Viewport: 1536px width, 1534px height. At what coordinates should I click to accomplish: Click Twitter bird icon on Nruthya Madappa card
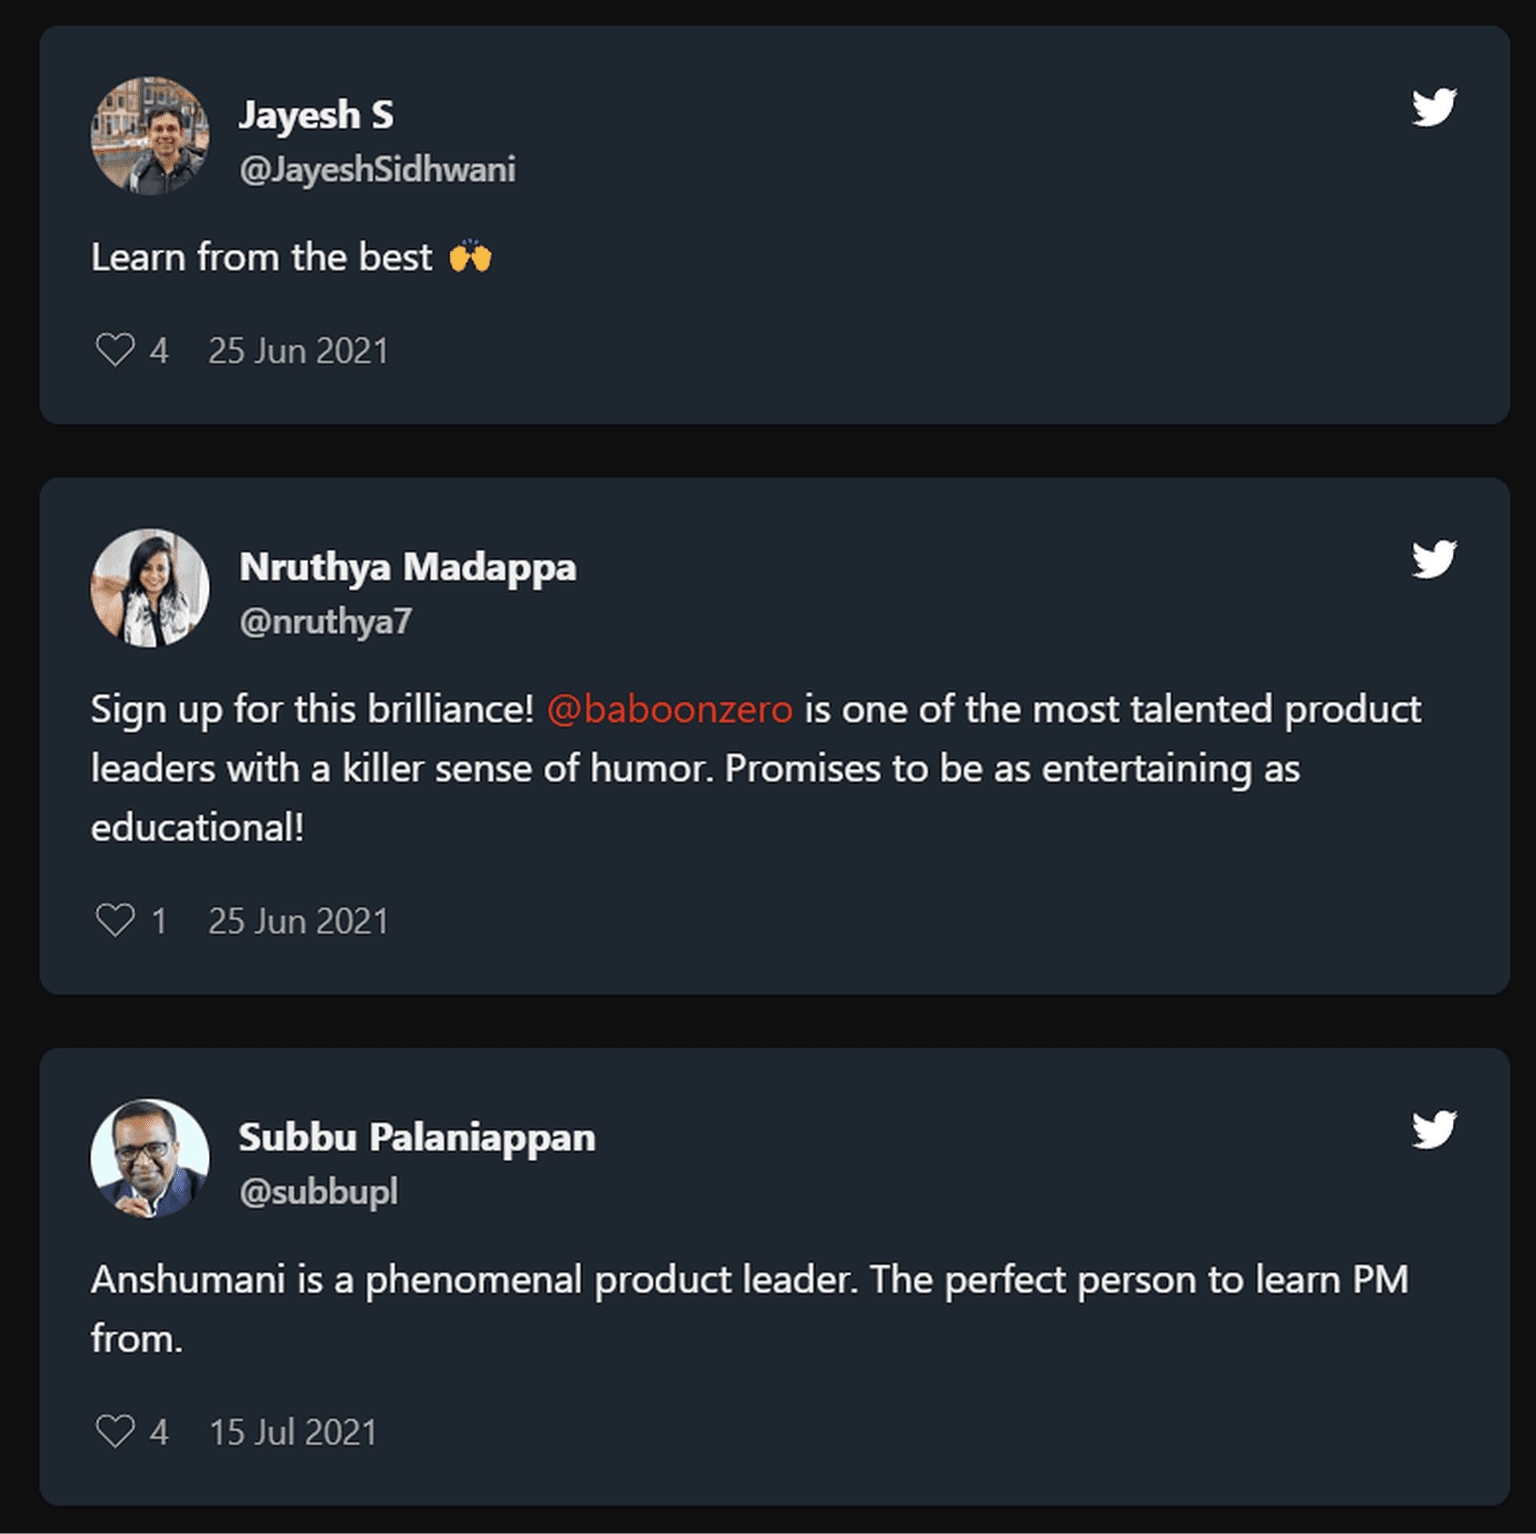pyautogui.click(x=1433, y=559)
